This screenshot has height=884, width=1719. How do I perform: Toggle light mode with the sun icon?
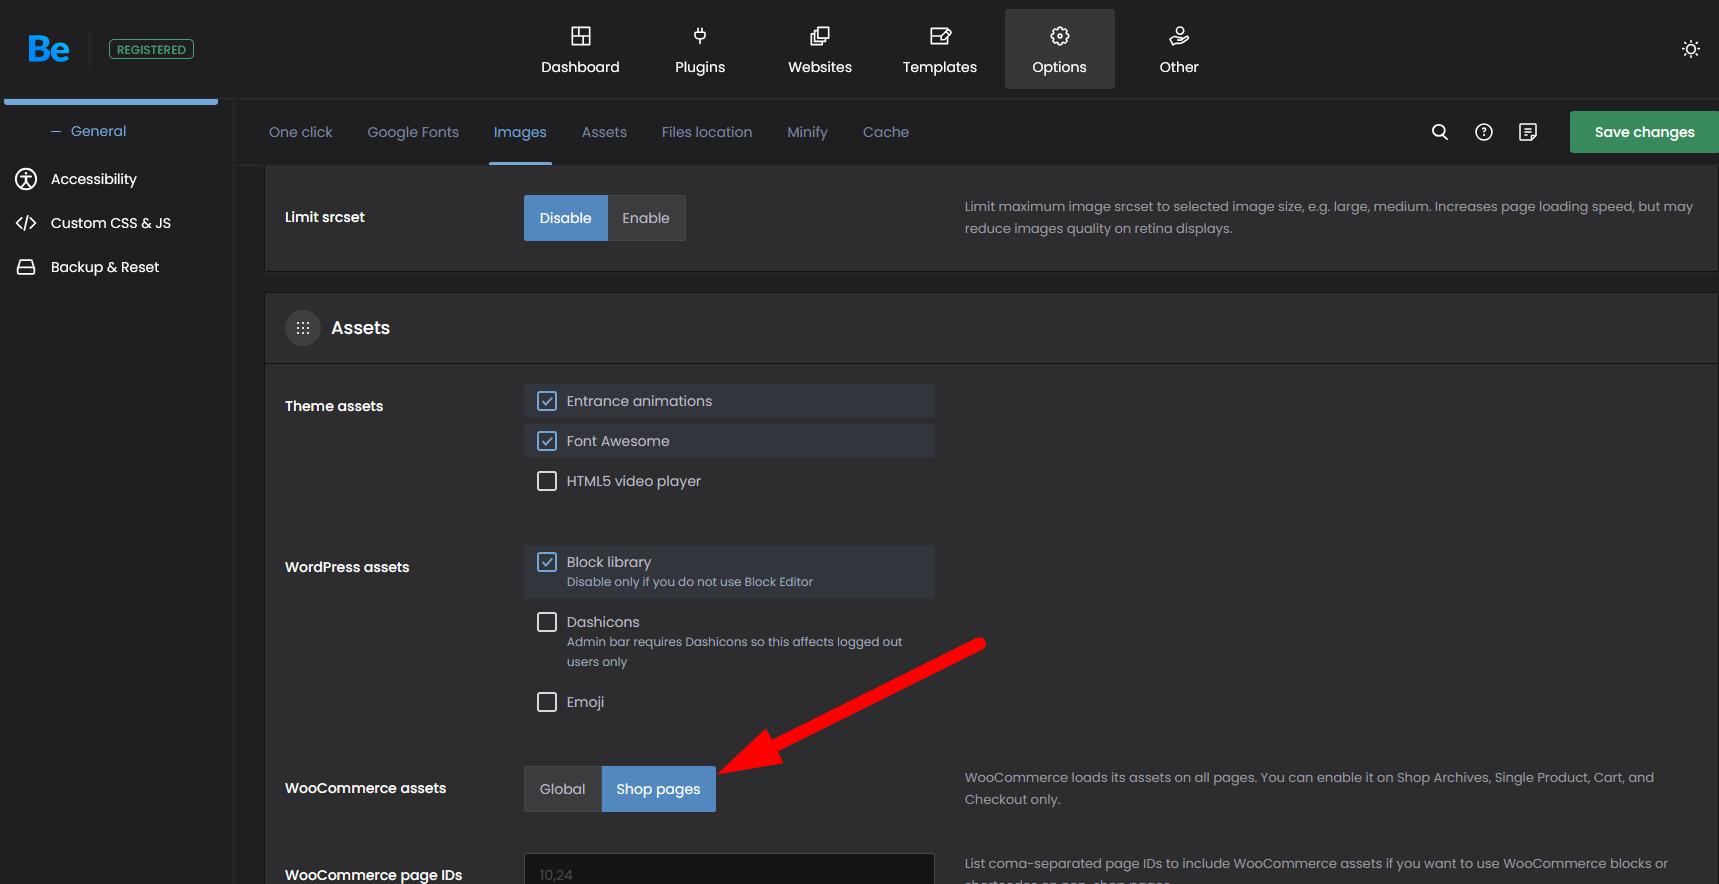coord(1691,49)
